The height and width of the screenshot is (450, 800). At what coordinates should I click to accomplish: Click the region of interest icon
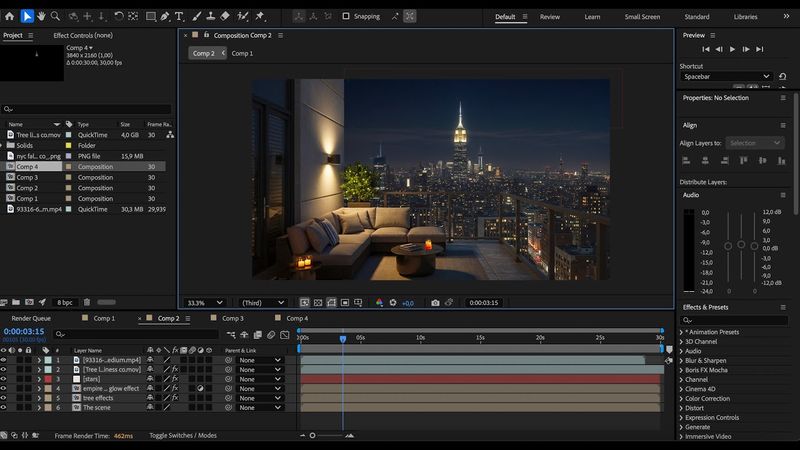click(x=345, y=303)
